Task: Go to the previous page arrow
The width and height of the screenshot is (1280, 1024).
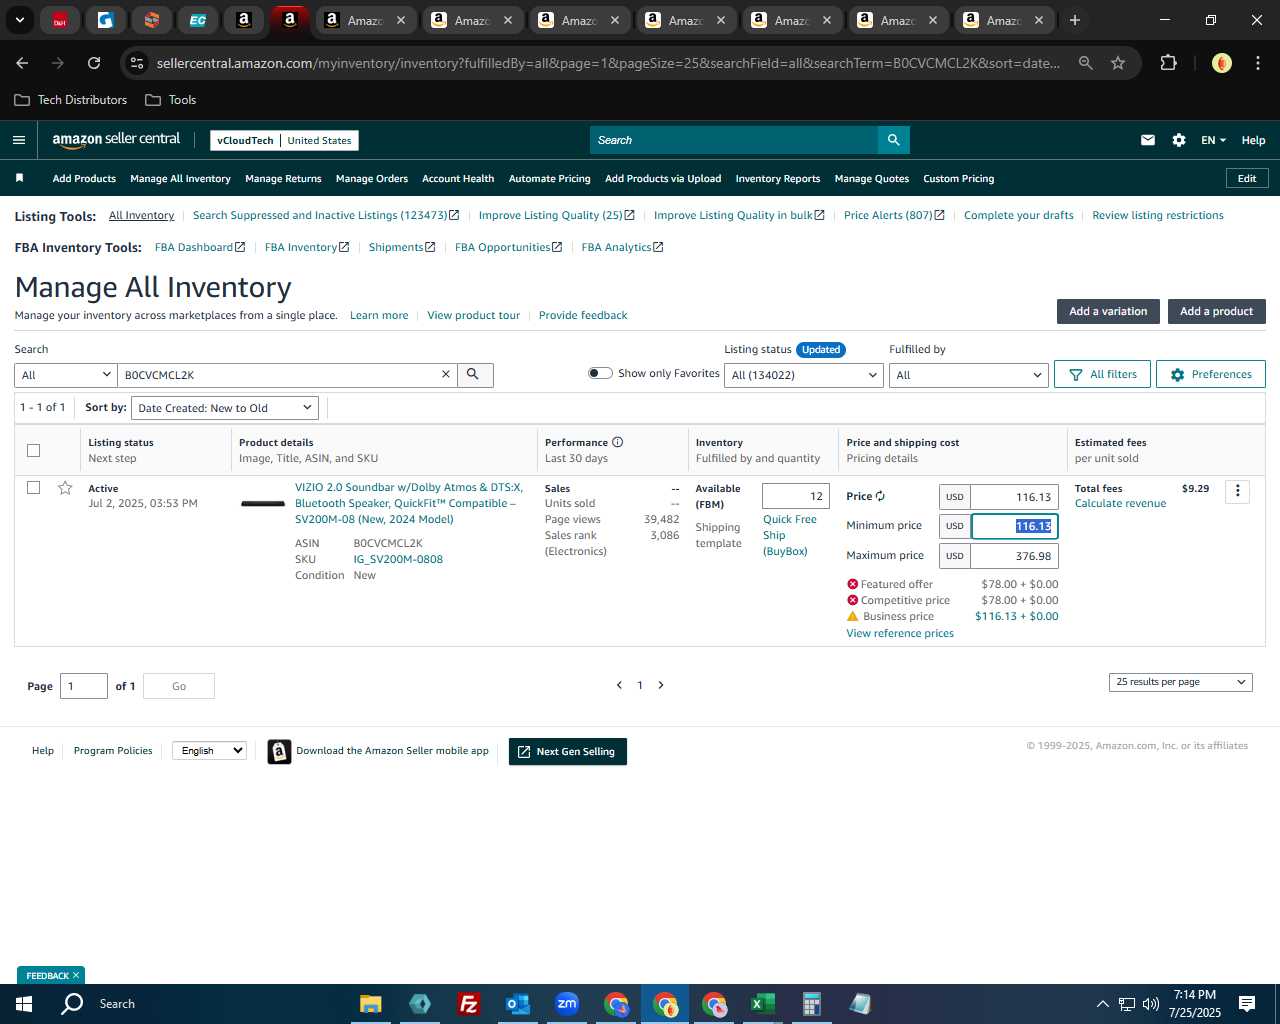Action: point(619,685)
